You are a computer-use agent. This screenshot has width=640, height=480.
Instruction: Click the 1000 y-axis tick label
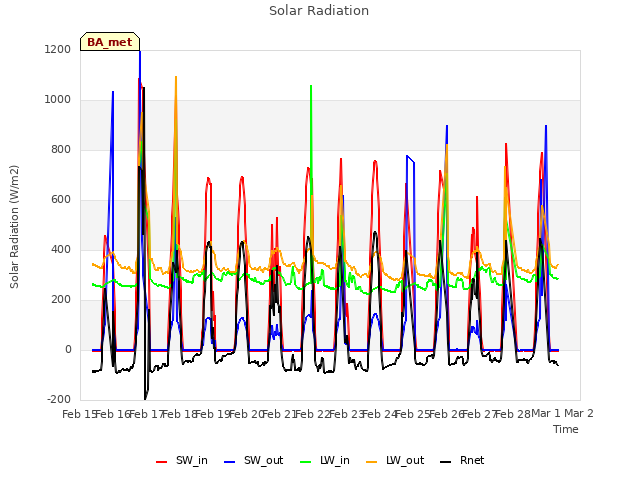coord(58,100)
